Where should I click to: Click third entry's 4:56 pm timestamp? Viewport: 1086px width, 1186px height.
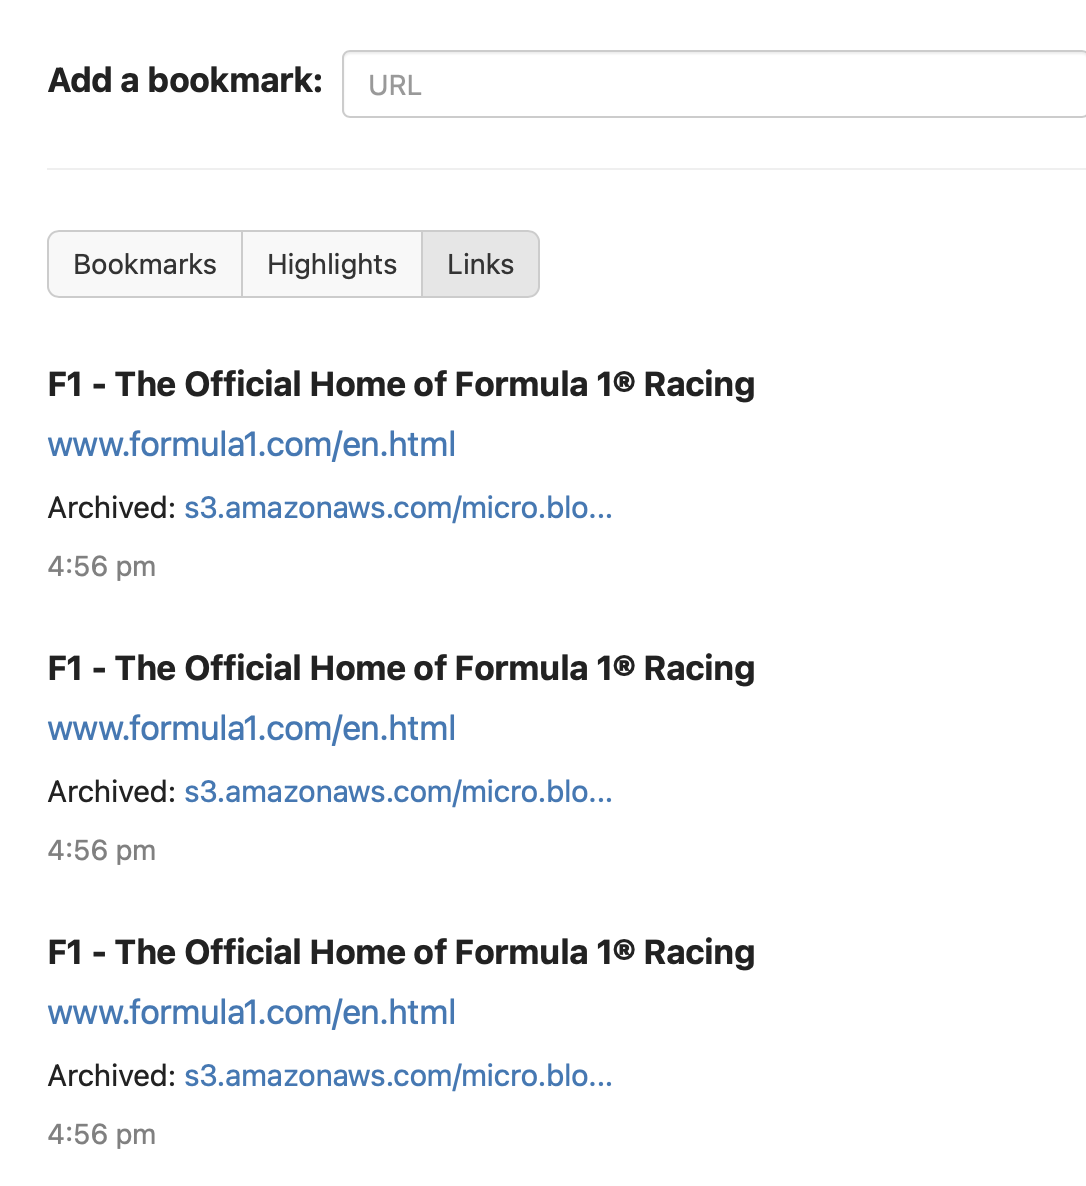tap(102, 1135)
